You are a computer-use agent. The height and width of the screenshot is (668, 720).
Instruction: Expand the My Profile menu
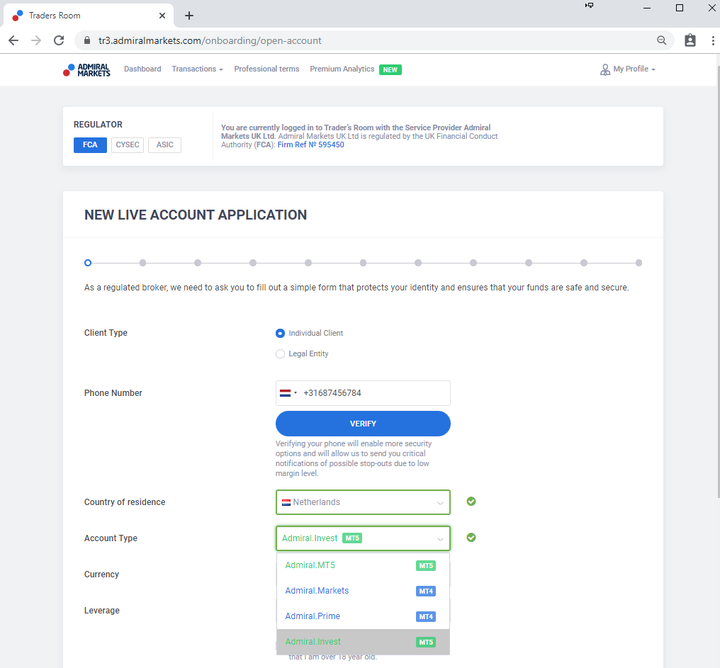point(634,69)
